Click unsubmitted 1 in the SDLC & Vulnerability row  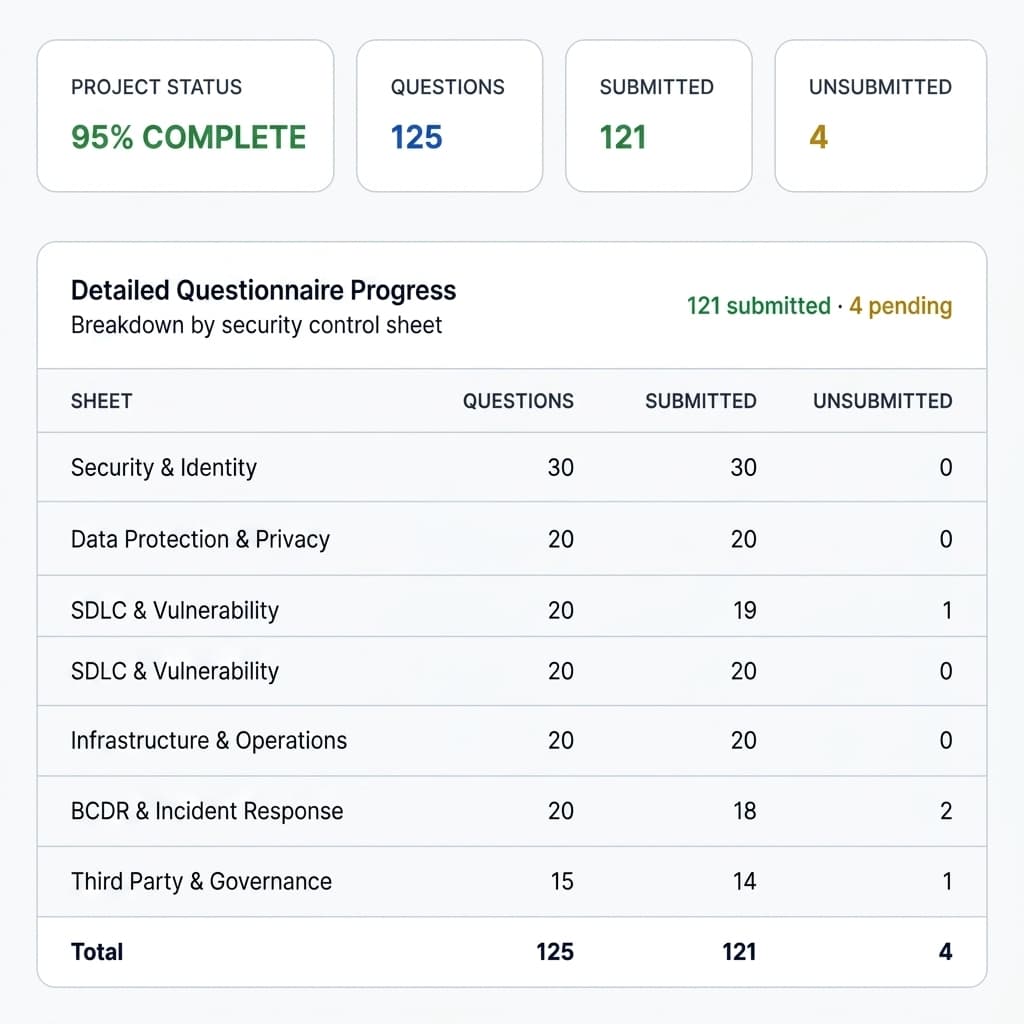pyautogui.click(x=947, y=611)
